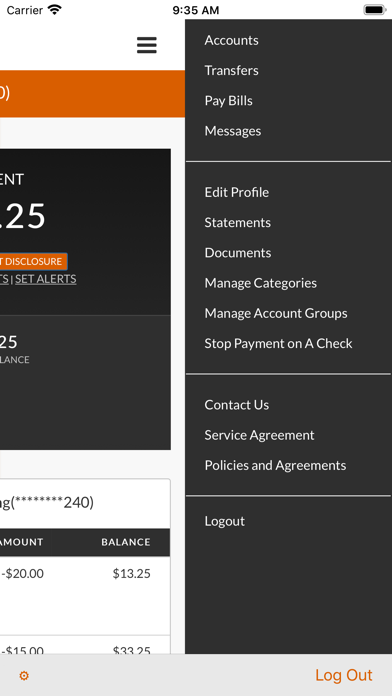392x696 pixels.
Task: Open Accounts from the side menu
Action: tap(231, 40)
